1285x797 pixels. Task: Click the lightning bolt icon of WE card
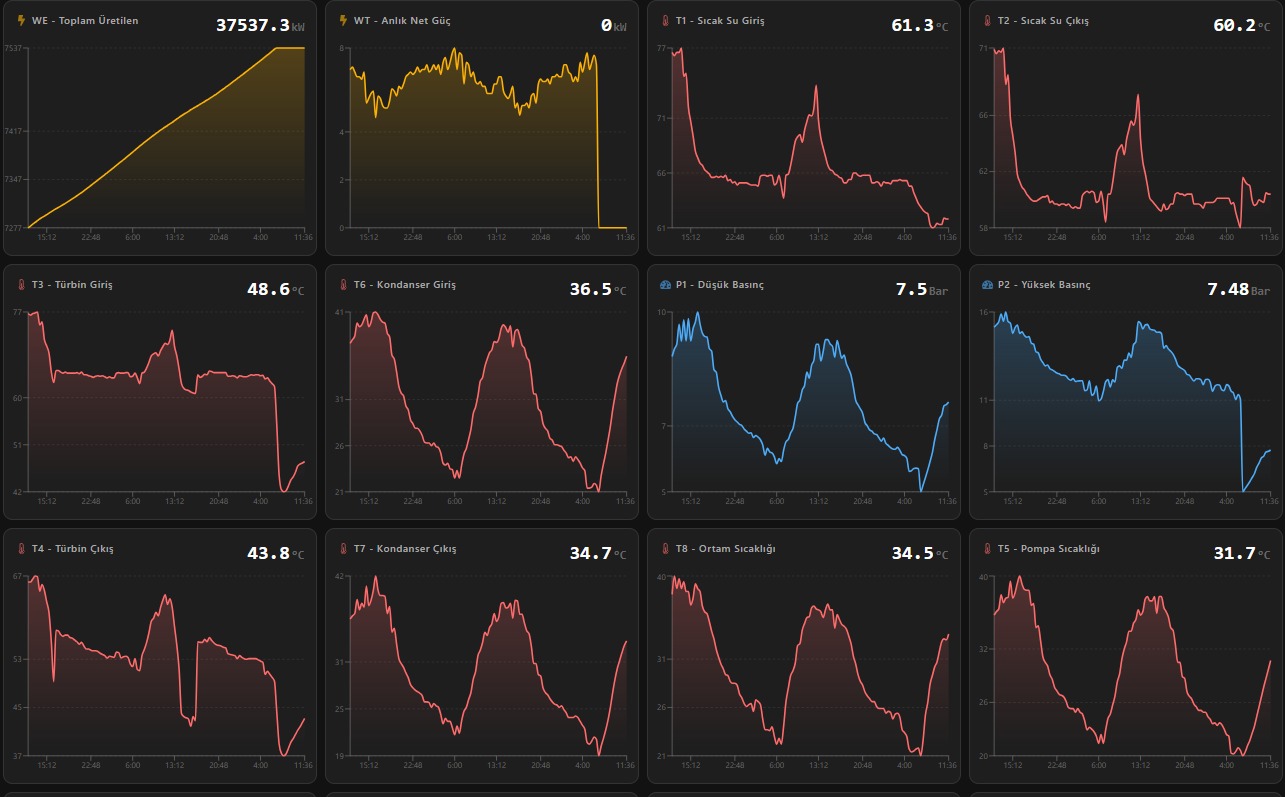(21, 20)
